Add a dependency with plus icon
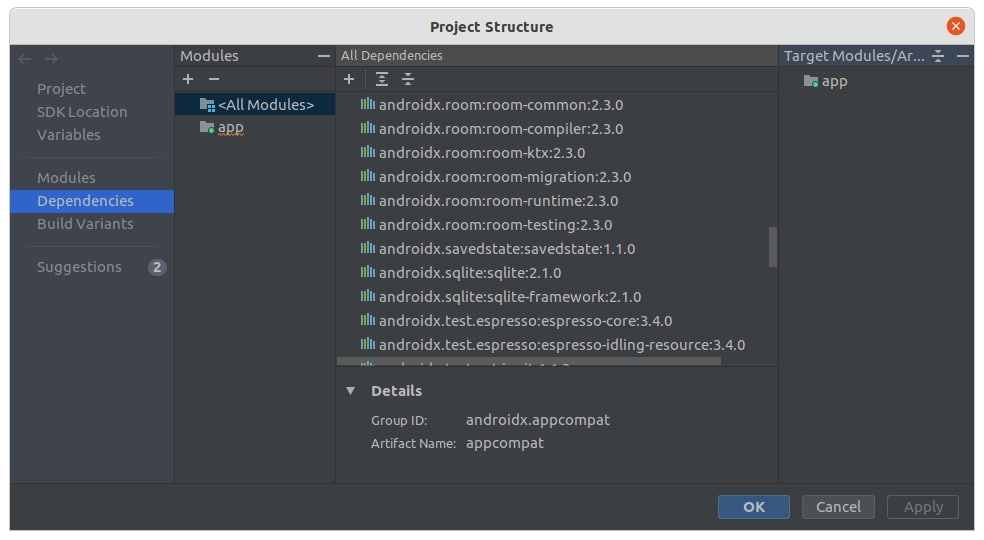 click(x=349, y=79)
